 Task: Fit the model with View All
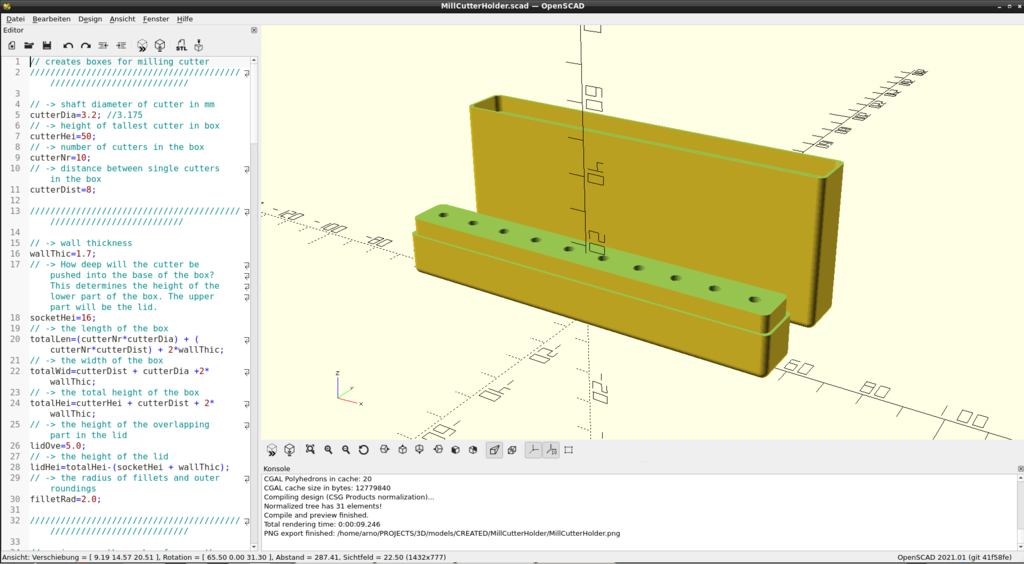(x=310, y=450)
